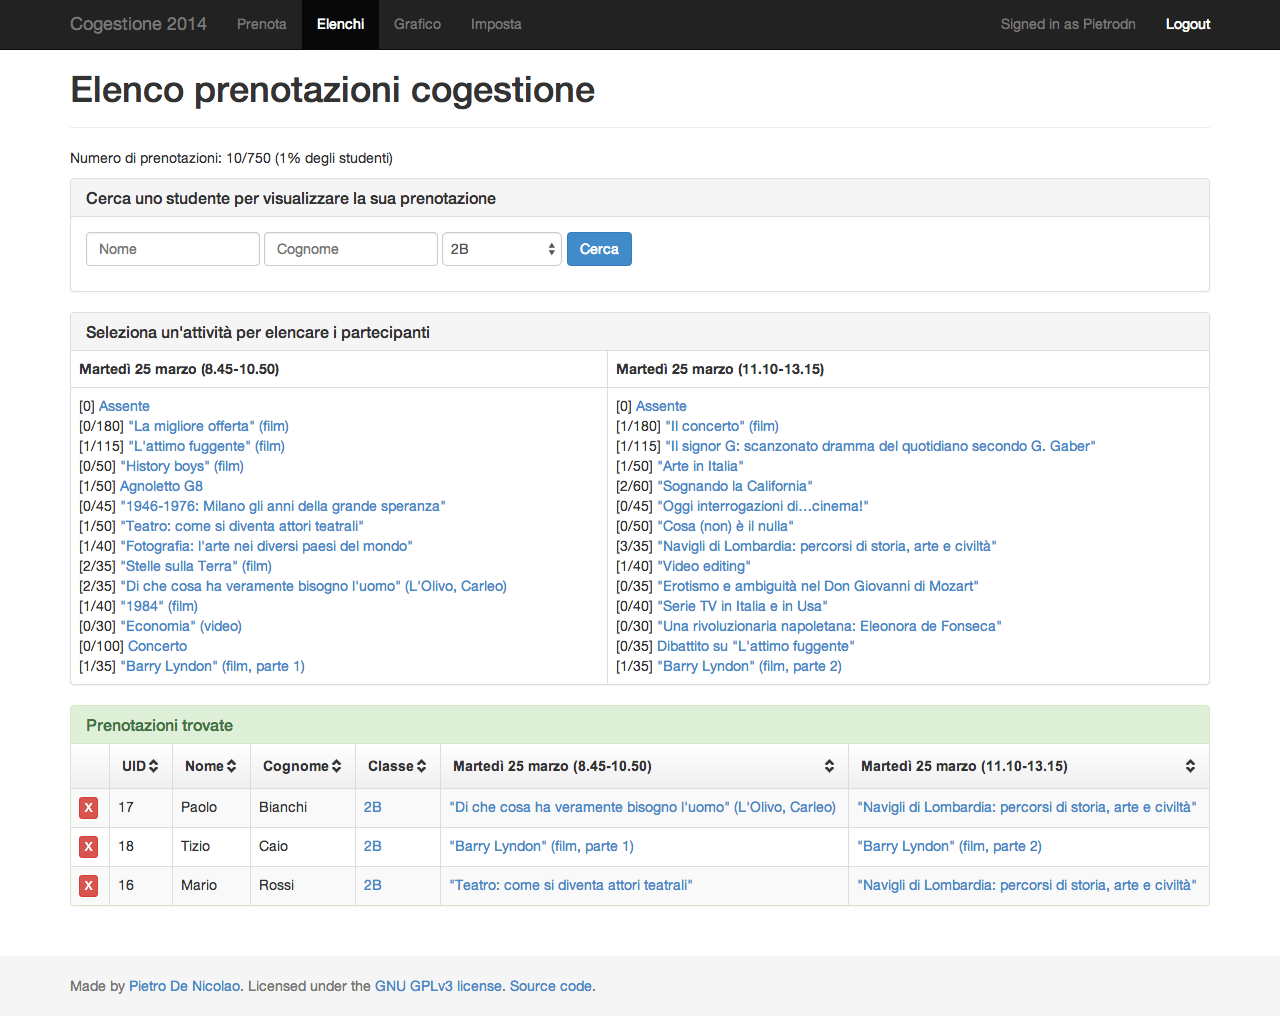
Task: Open "Barry Lyndon" (film, parte 1) activity list
Action: click(x=212, y=666)
